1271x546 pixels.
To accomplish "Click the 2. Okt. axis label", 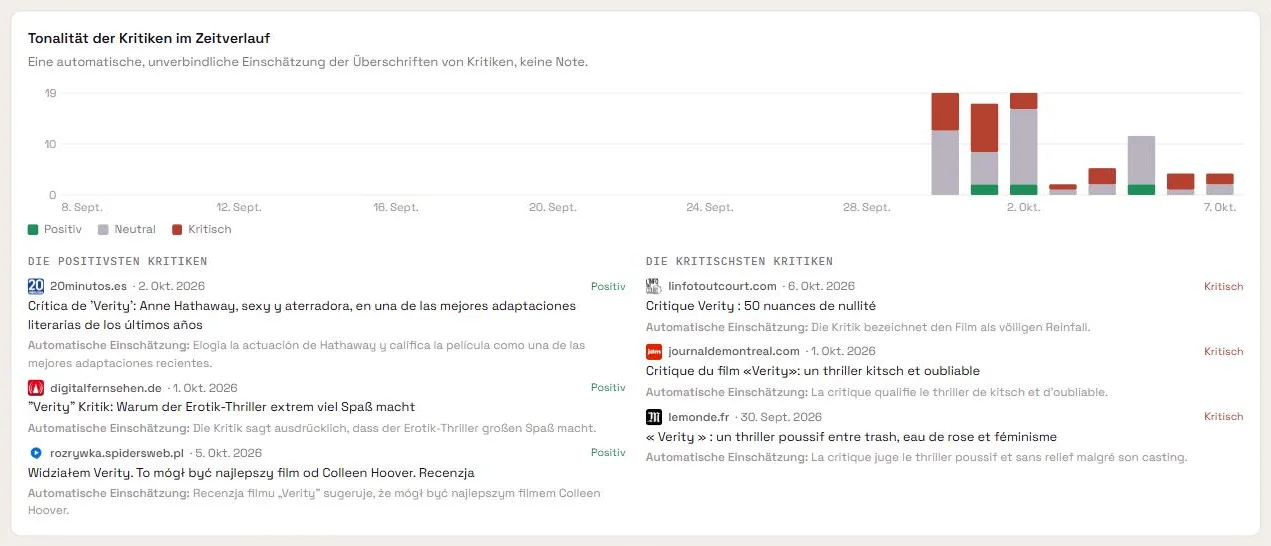I will [x=1023, y=207].
